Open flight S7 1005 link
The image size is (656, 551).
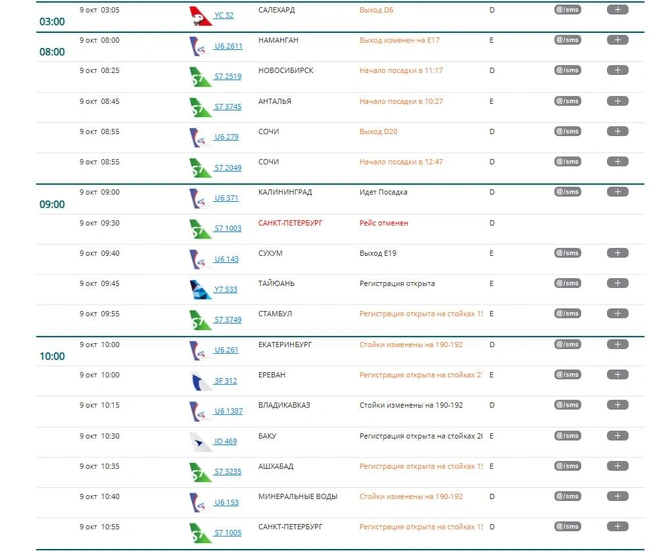tap(228, 533)
